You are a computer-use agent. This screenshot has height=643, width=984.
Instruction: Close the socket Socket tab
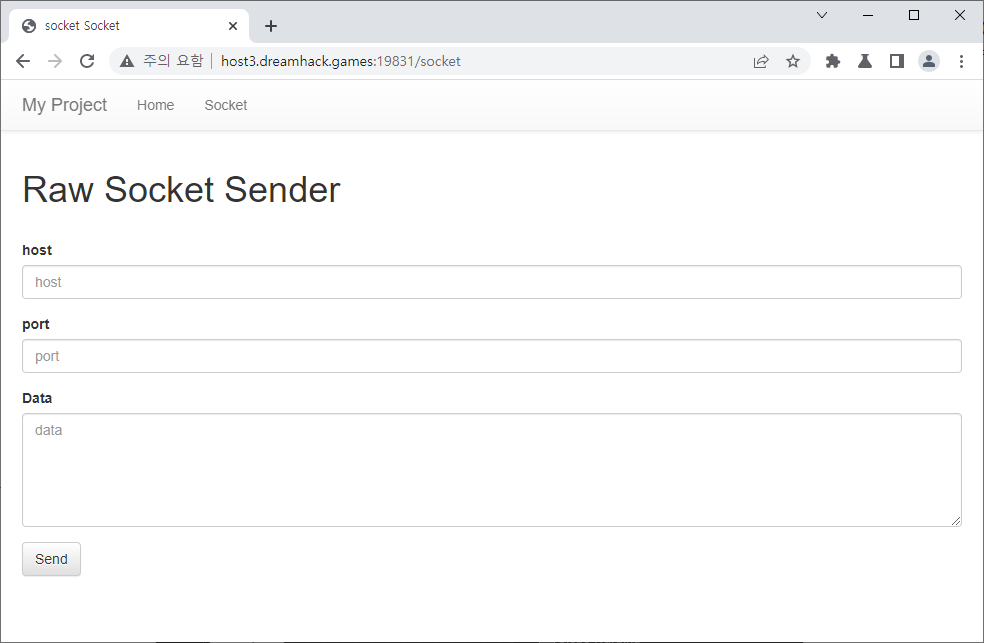pyautogui.click(x=233, y=26)
